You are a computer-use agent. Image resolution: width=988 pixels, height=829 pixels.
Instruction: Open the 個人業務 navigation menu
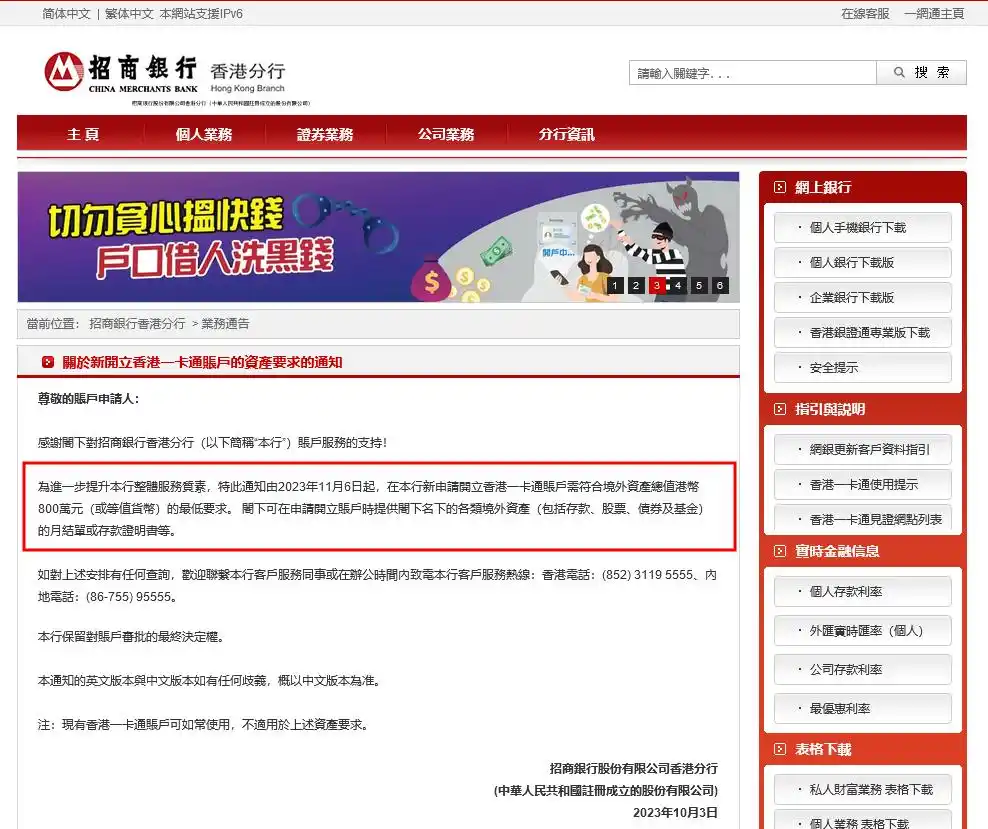pyautogui.click(x=204, y=135)
